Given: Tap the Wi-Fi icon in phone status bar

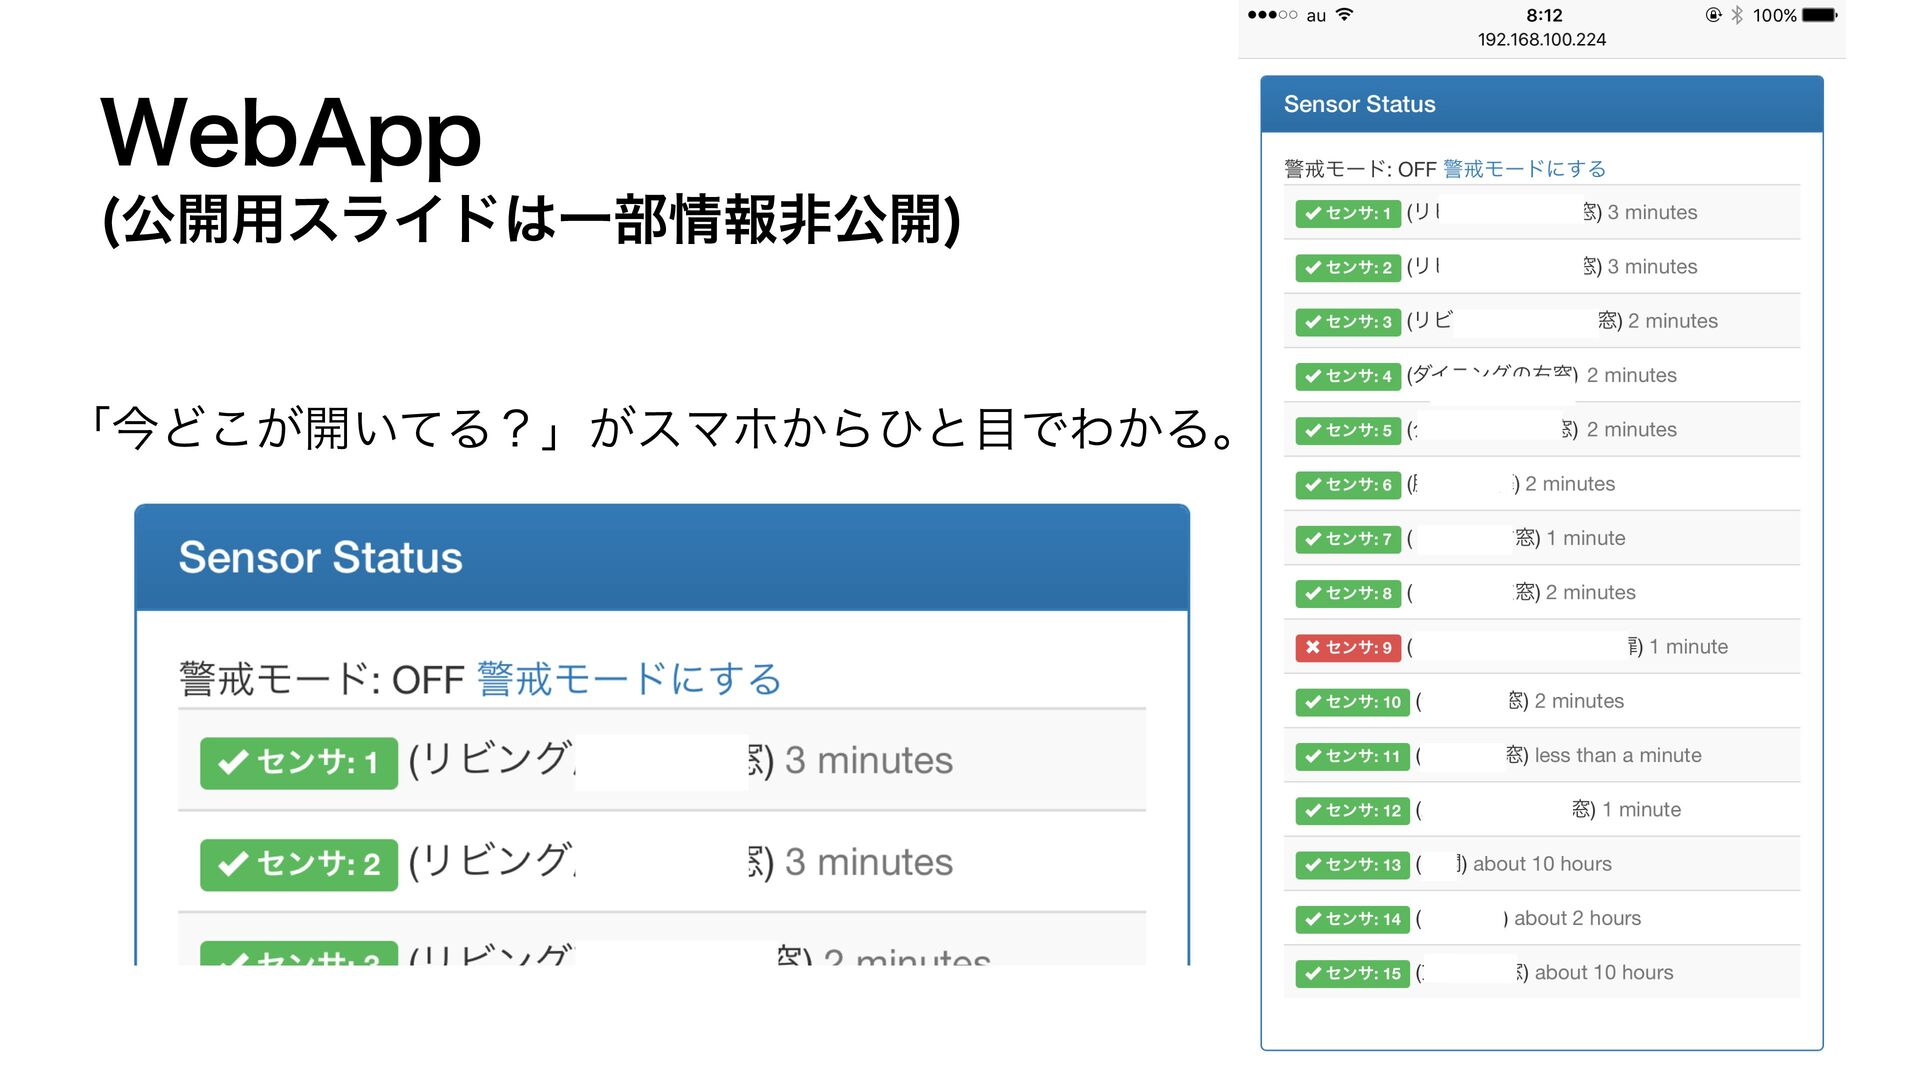Looking at the screenshot, I should point(1345,15).
